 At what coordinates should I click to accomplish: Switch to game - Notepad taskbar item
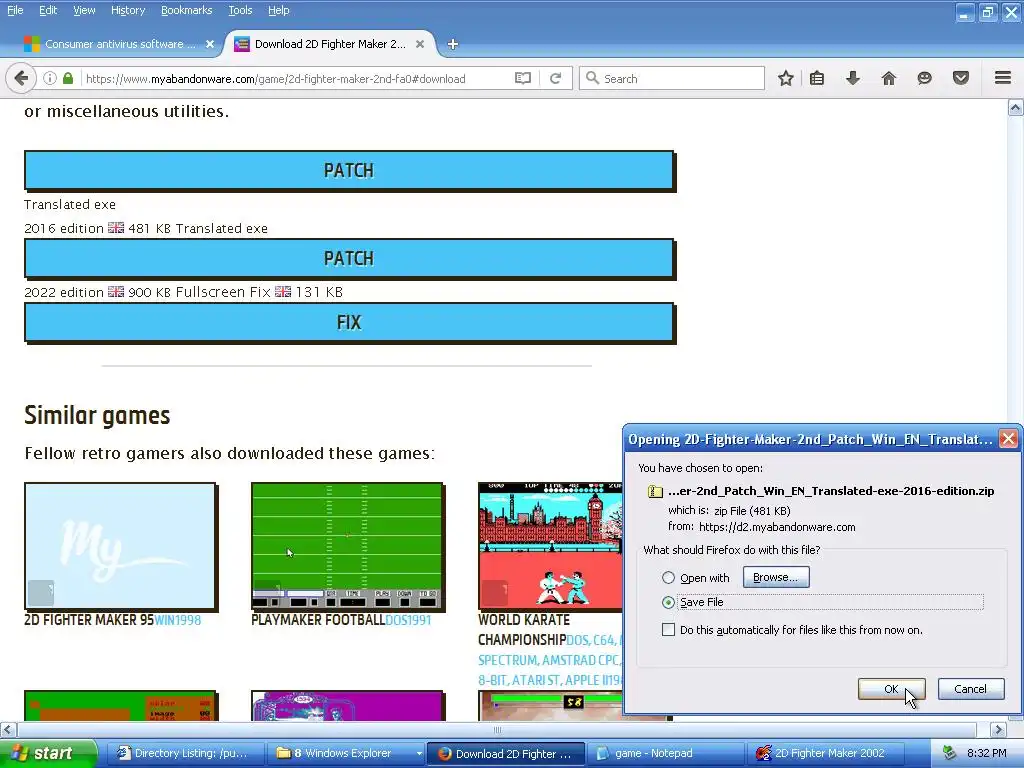[x=665, y=754]
